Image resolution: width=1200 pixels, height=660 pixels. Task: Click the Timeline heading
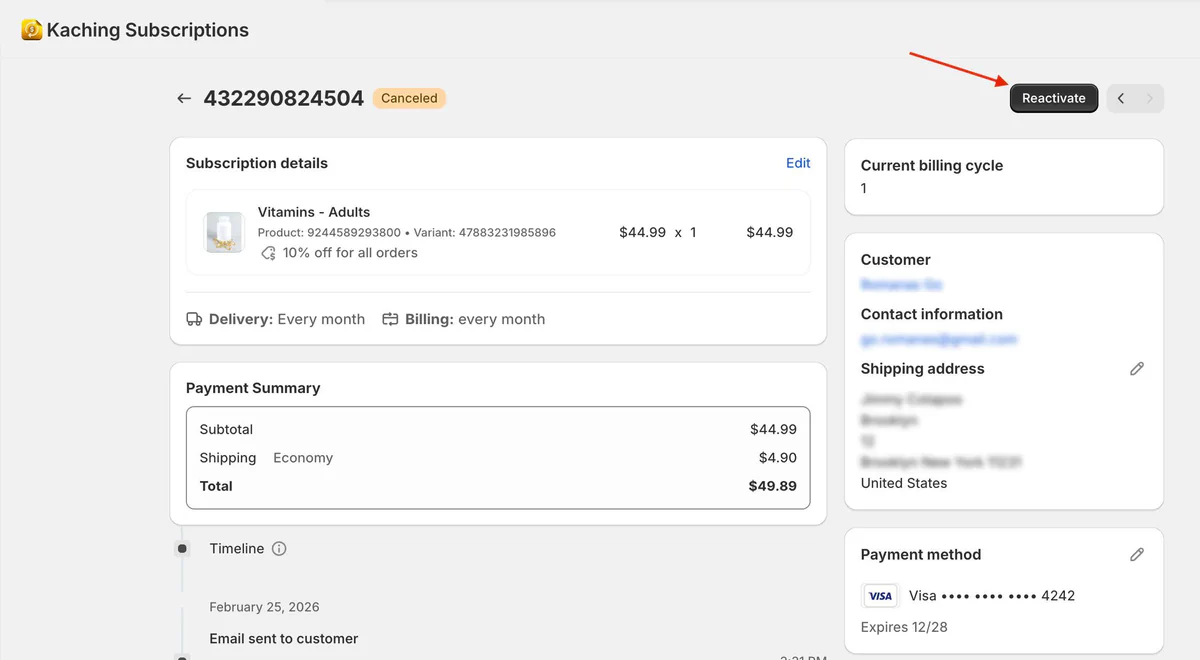(237, 548)
